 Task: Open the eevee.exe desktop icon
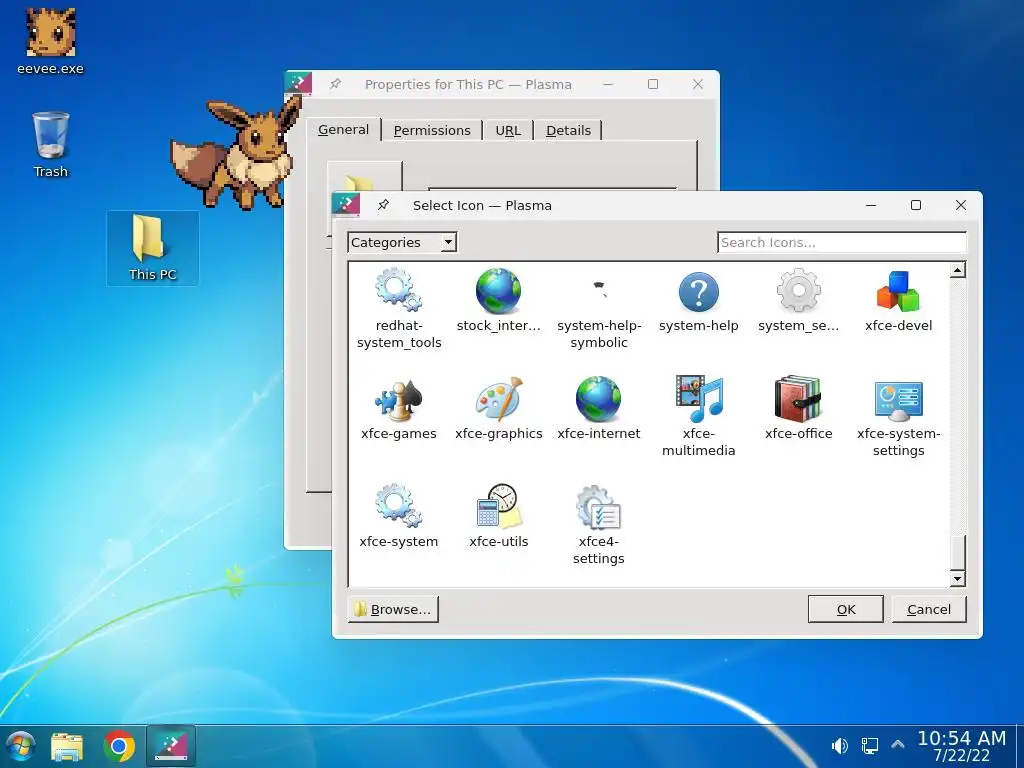(x=50, y=40)
